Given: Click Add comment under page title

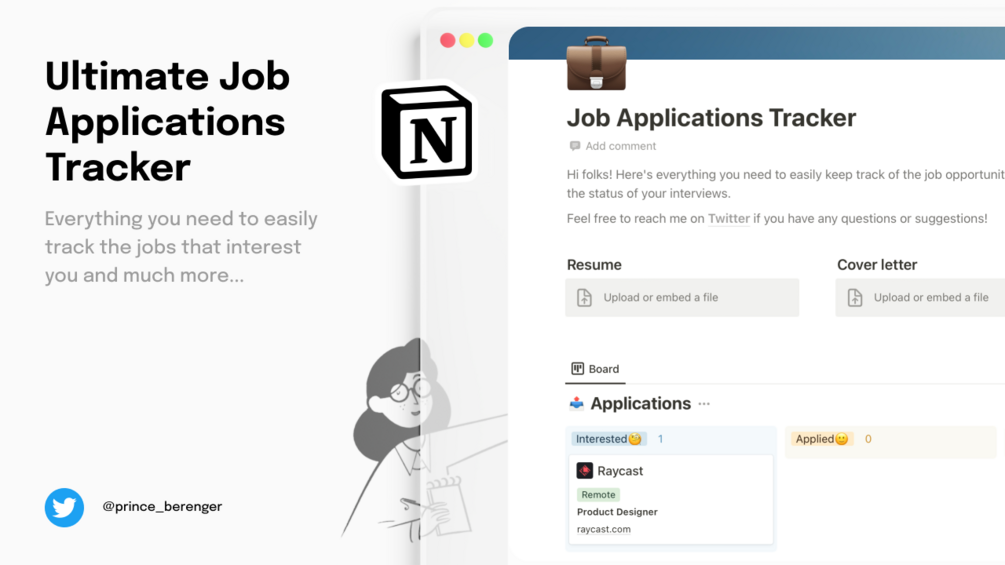Looking at the screenshot, I should pos(621,146).
